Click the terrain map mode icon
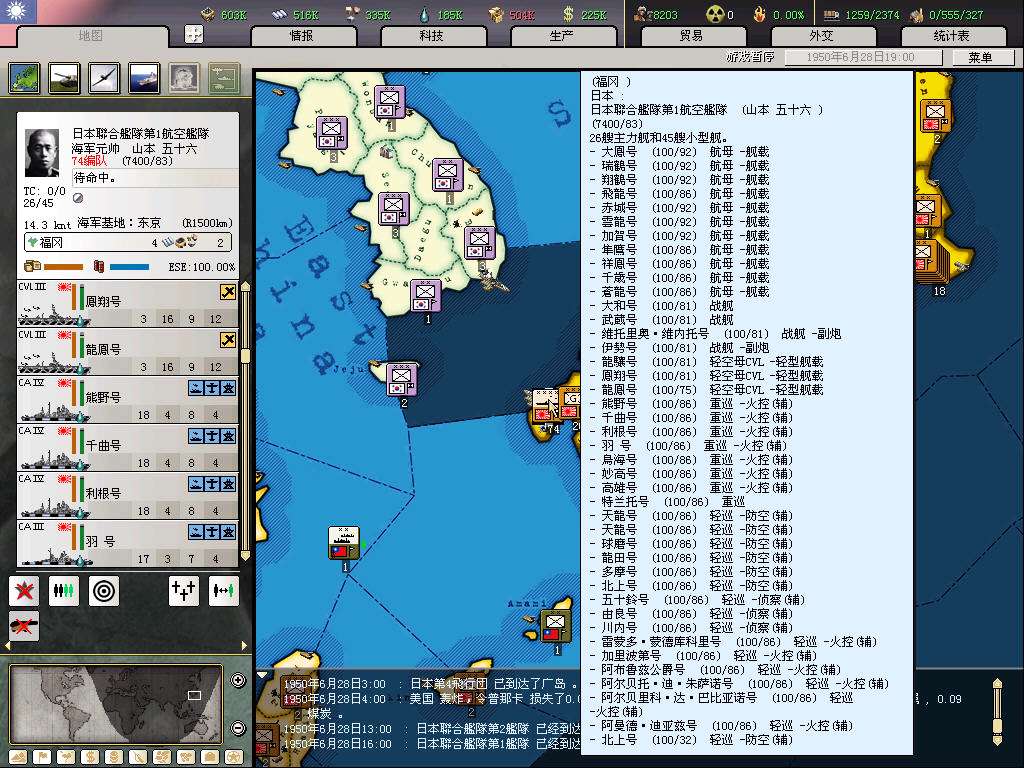 [x=24, y=77]
